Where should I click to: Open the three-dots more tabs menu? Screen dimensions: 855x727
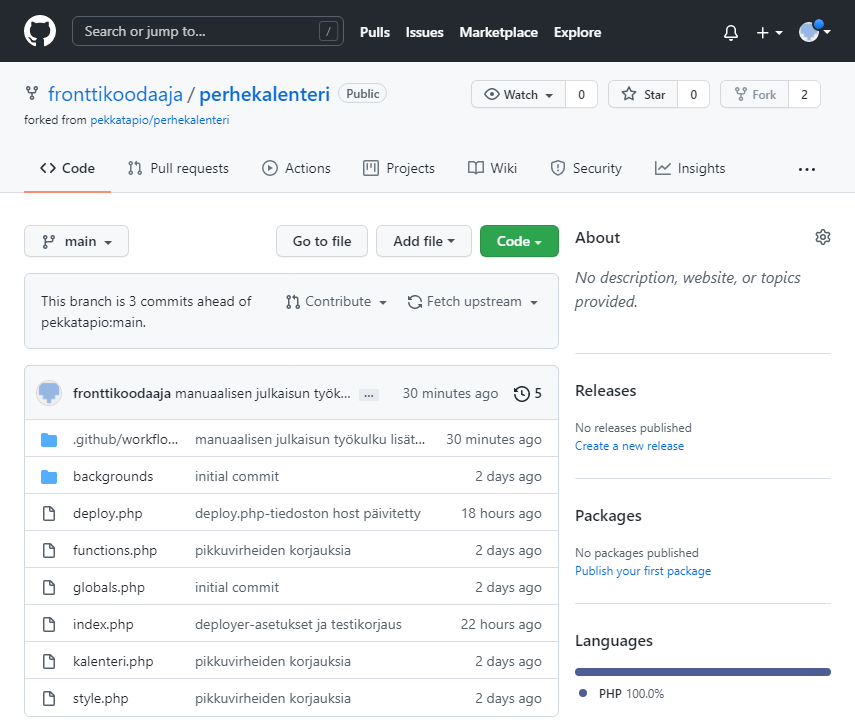[x=807, y=169]
